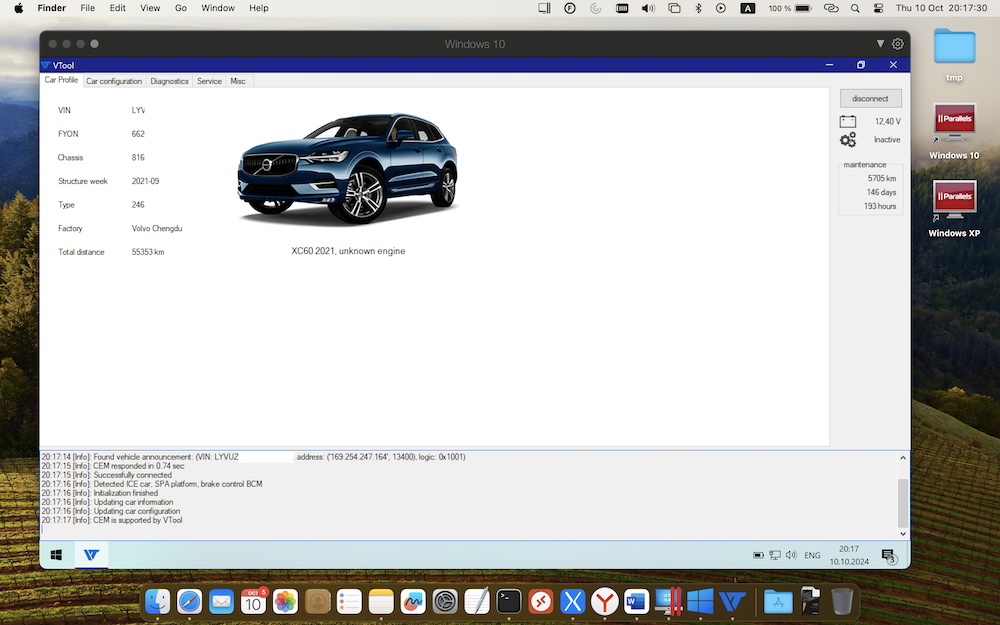Open the Windows Start menu

click(57, 555)
